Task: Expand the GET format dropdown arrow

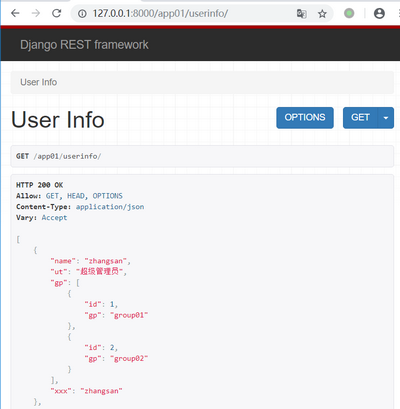Action: click(x=386, y=118)
